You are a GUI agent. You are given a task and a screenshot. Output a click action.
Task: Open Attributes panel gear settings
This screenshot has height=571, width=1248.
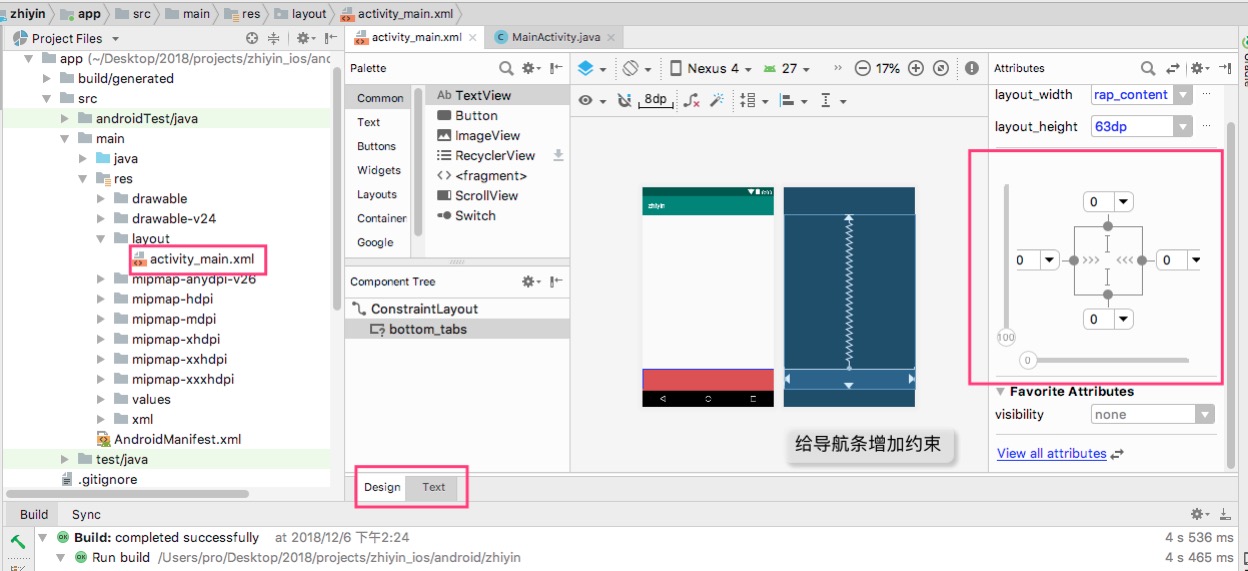pyautogui.click(x=1200, y=68)
